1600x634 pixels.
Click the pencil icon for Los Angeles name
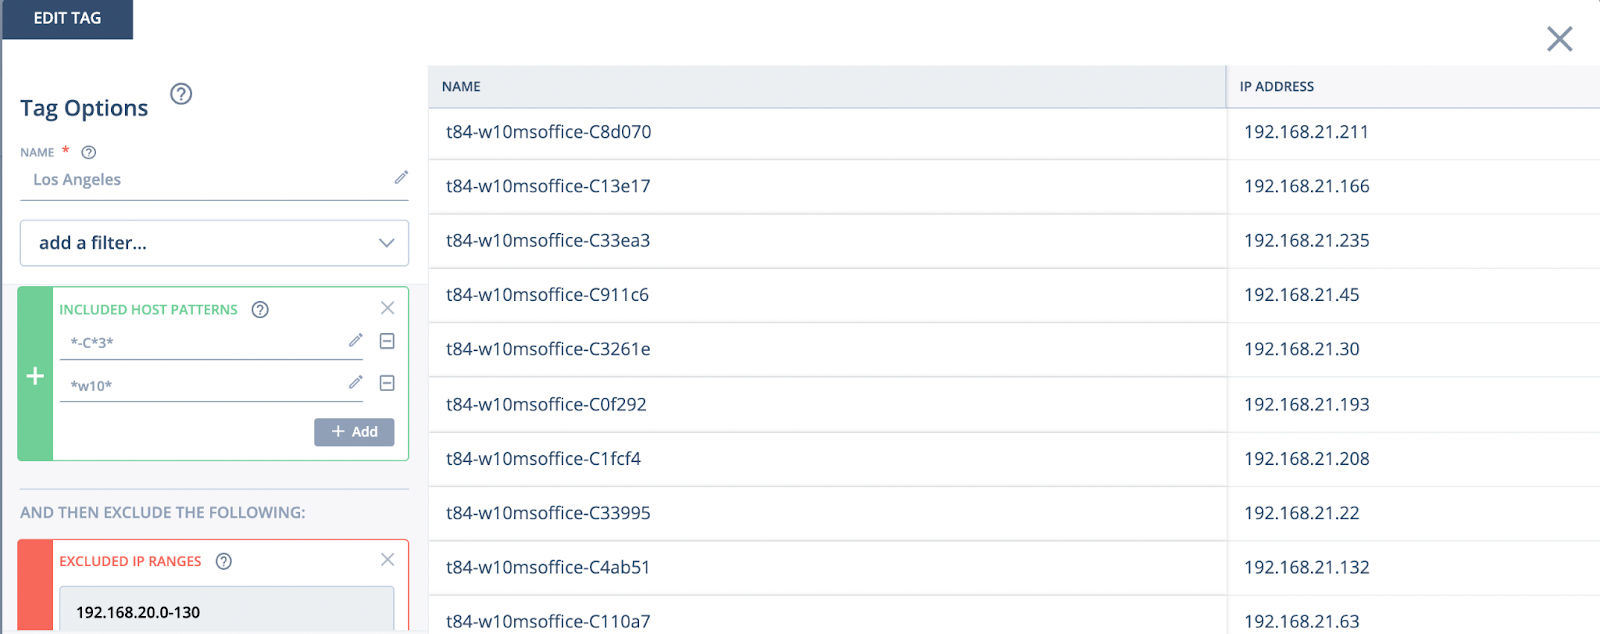[401, 178]
